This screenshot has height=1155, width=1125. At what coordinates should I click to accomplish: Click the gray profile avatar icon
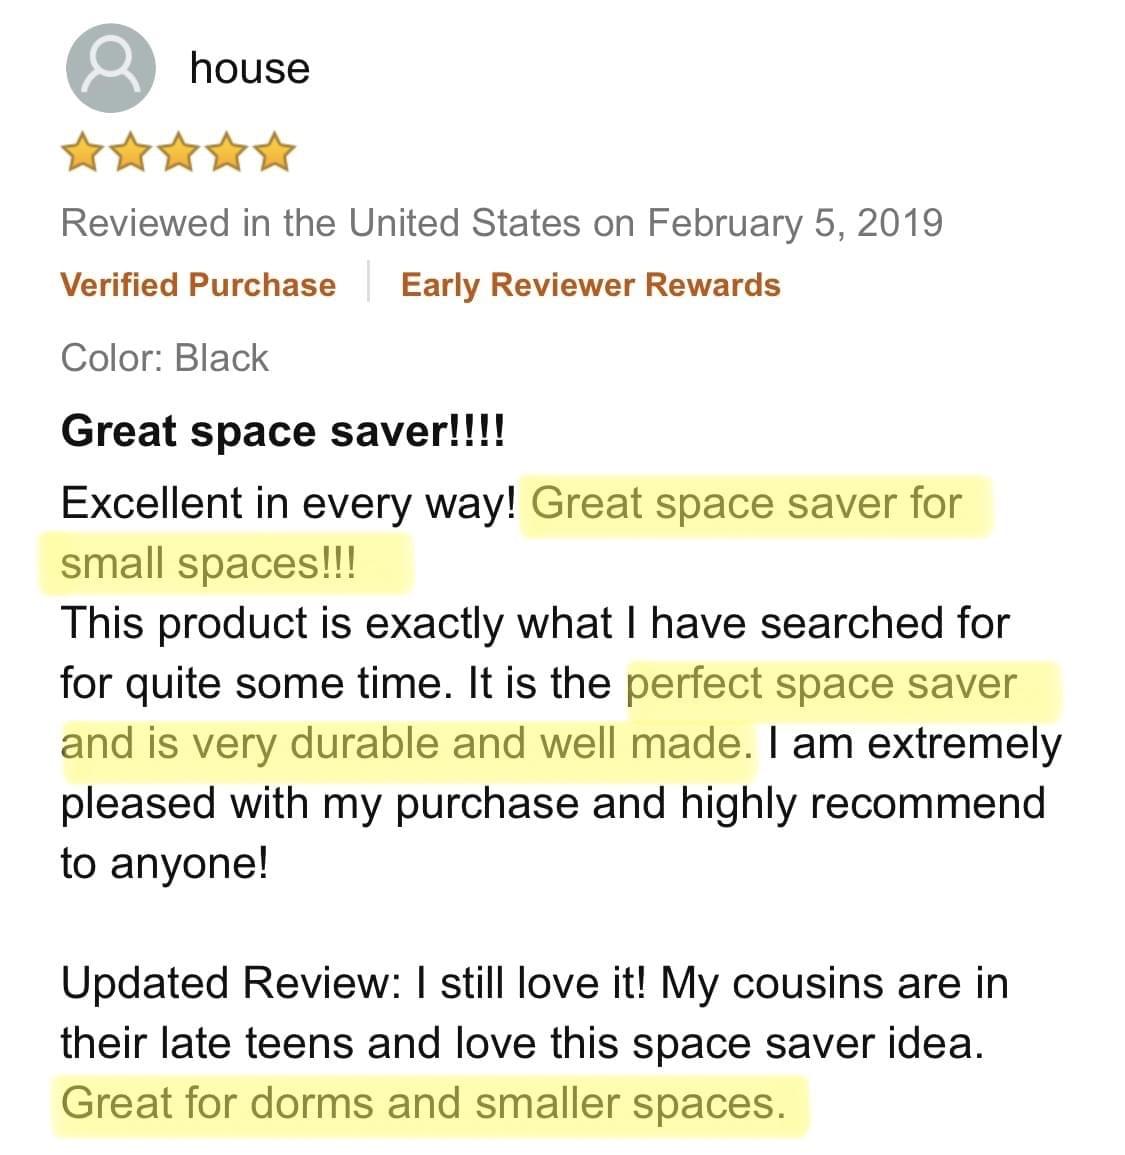pyautogui.click(x=110, y=68)
